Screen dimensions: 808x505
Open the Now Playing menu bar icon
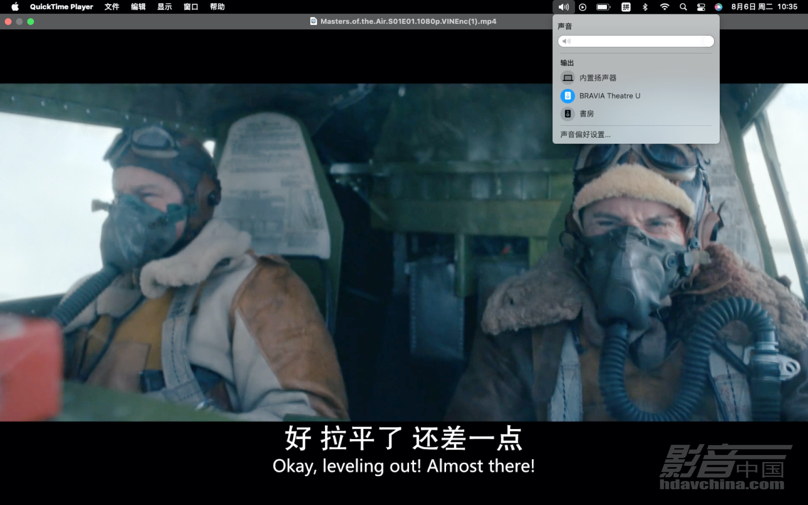pyautogui.click(x=583, y=7)
